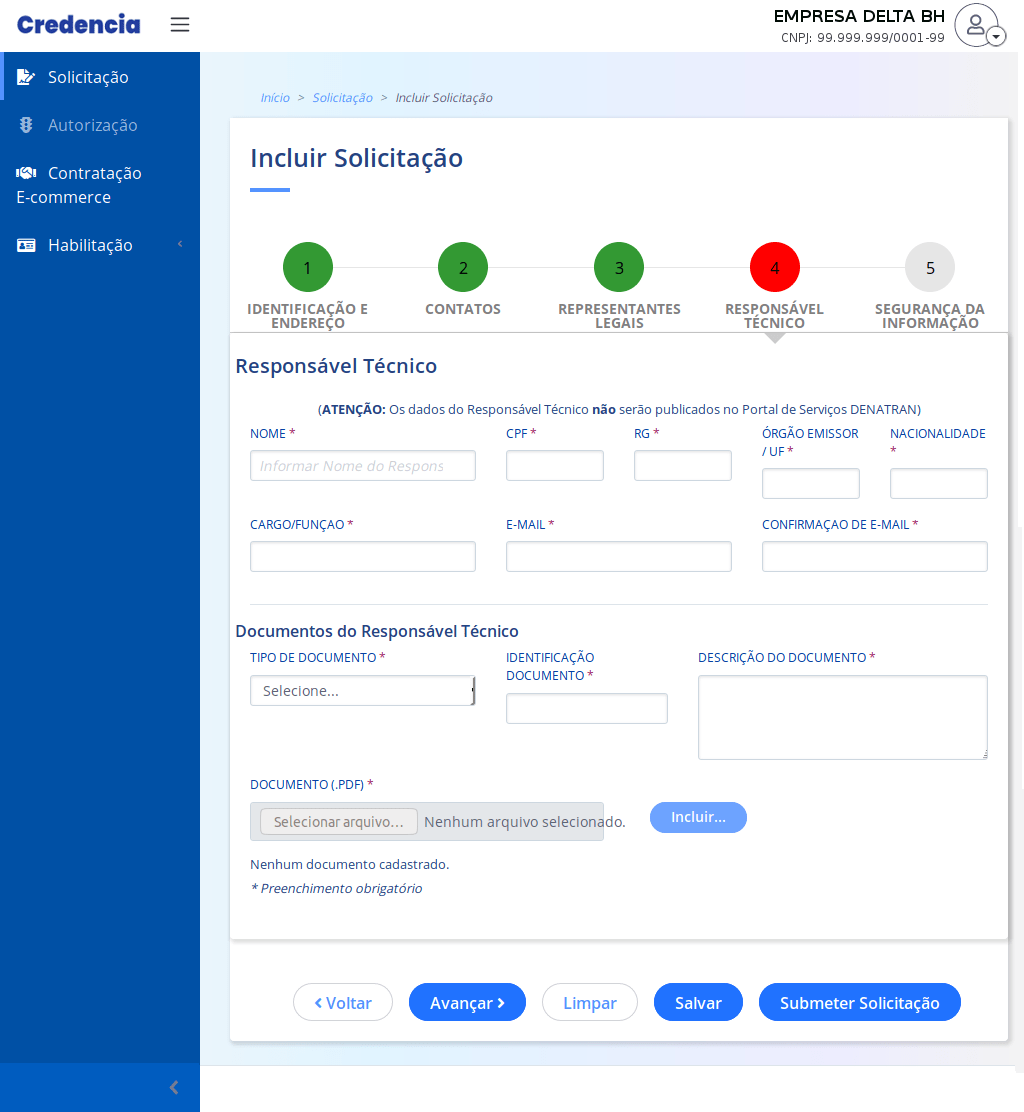
Task: Focus the Nome input field
Action: (362, 466)
